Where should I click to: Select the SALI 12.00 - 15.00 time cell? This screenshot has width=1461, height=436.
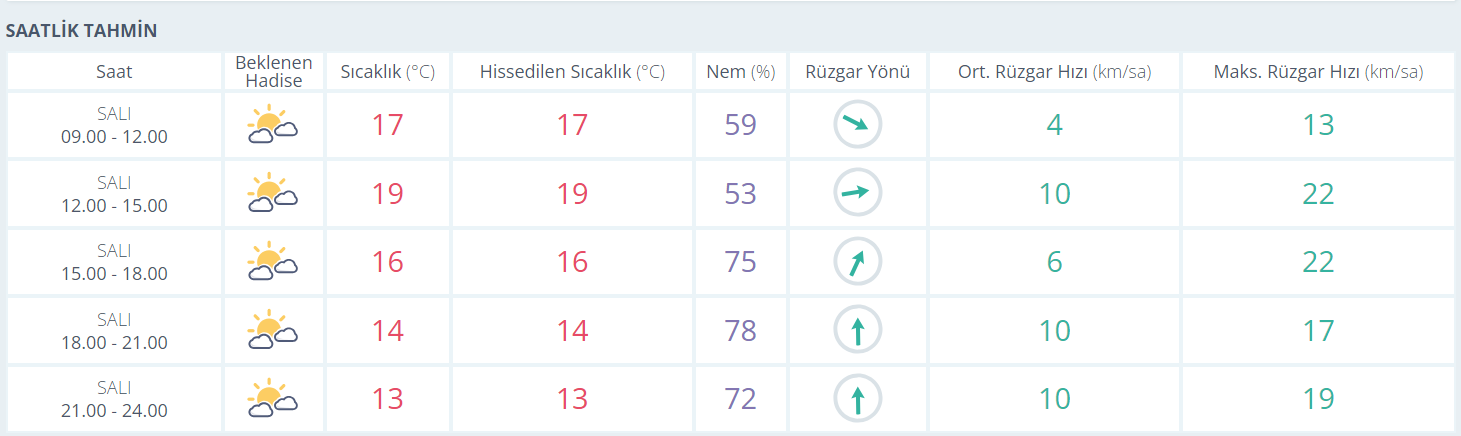[x=114, y=194]
